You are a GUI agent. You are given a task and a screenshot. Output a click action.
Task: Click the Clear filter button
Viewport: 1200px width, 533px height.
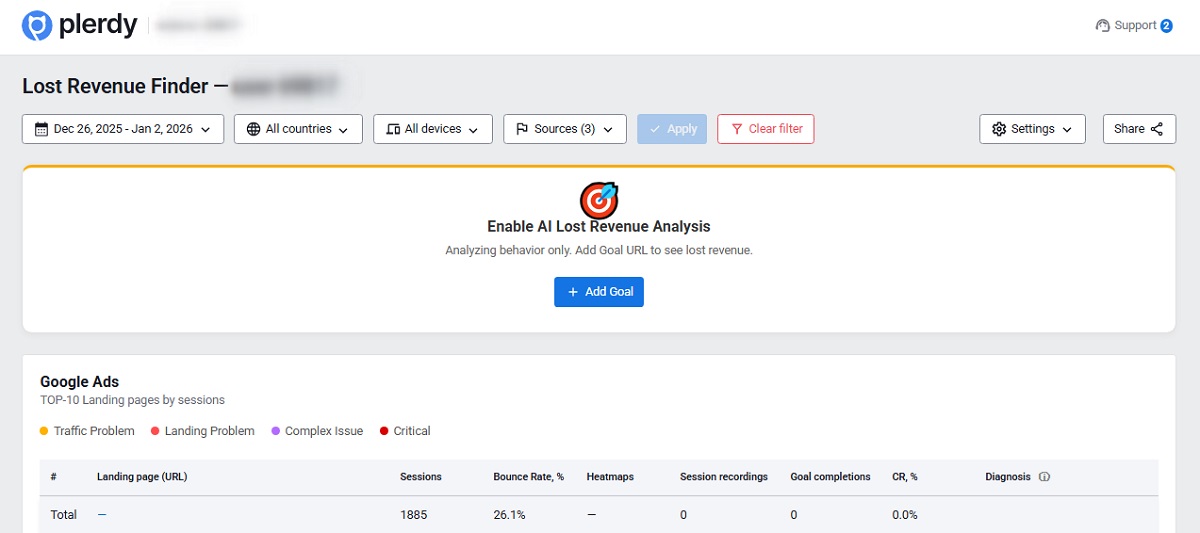[x=766, y=129]
